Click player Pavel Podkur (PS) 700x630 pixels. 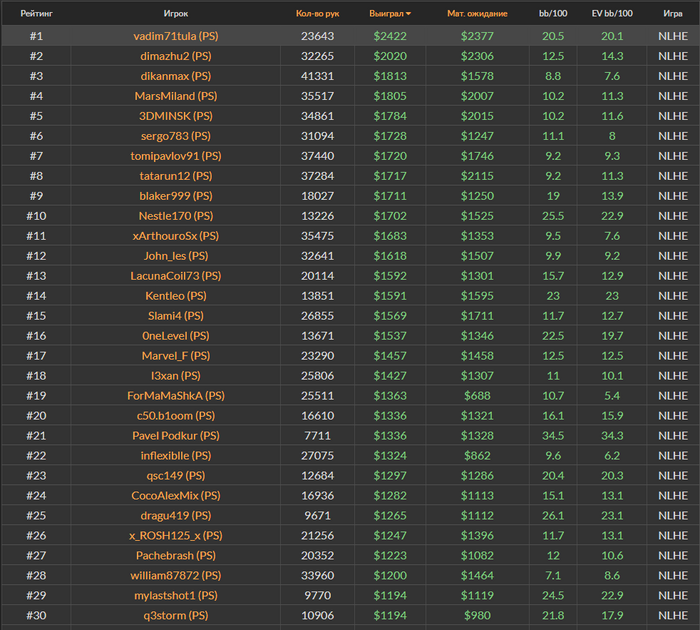[175, 436]
